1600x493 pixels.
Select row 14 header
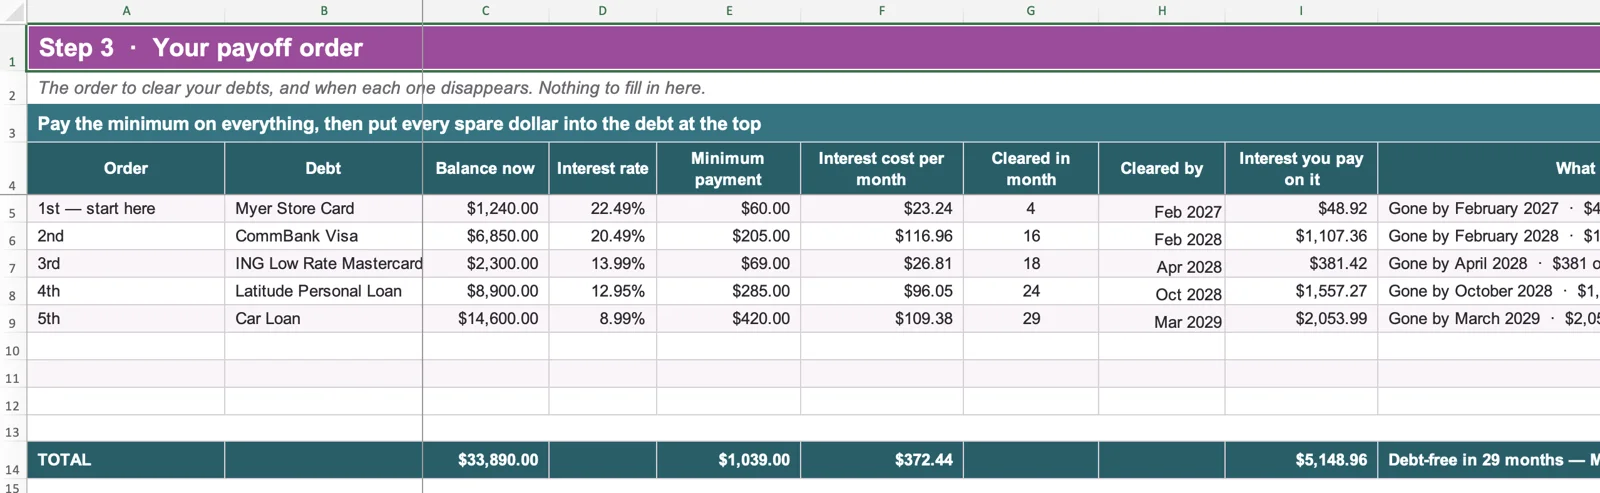[x=13, y=460]
